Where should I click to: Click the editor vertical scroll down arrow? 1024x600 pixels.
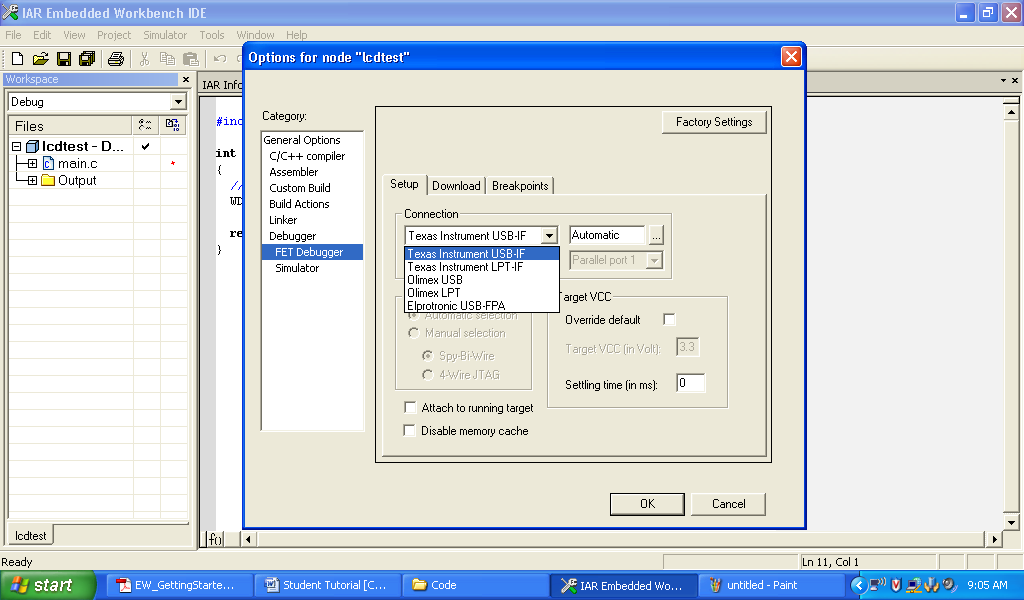tap(1011, 522)
